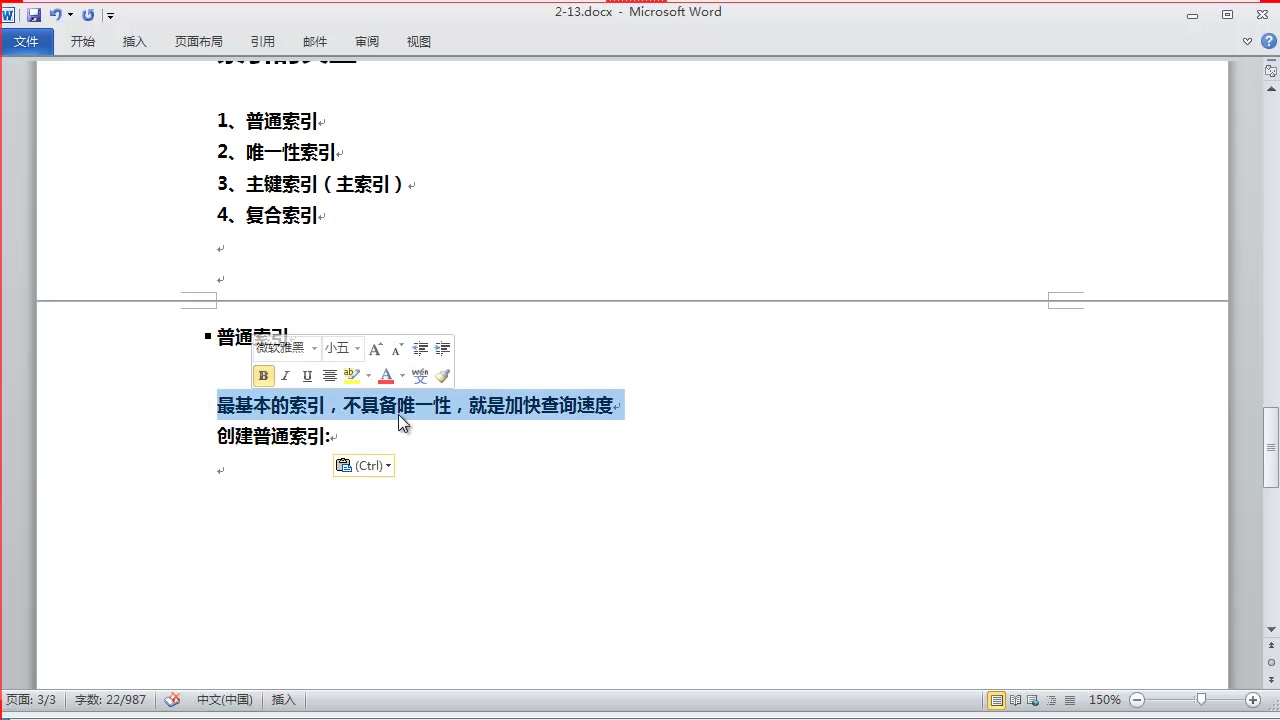Switch to Draft view
Image resolution: width=1280 pixels, height=720 pixels.
tap(1070, 700)
